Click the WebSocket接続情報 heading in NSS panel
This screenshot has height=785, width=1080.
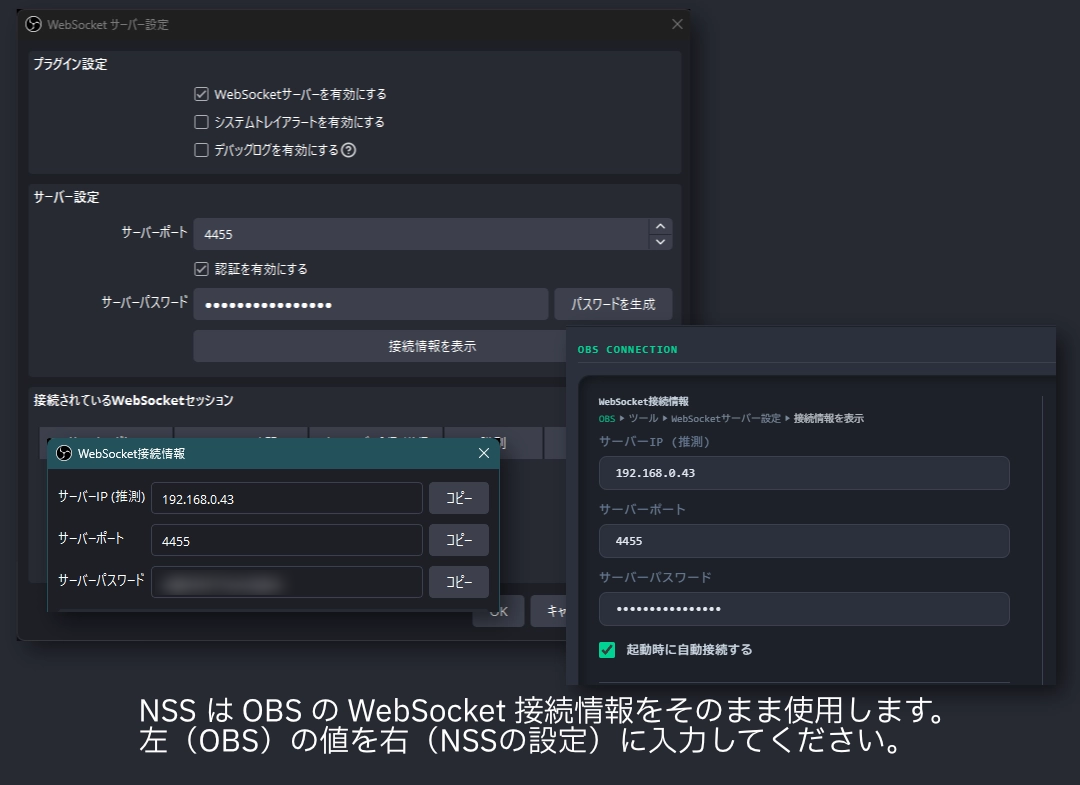[643, 401]
